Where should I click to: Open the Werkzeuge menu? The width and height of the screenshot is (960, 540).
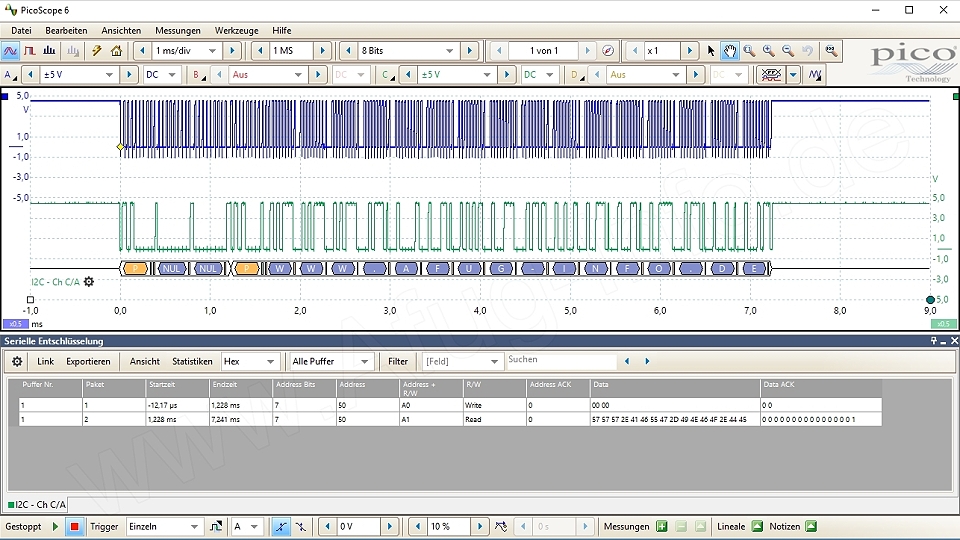coord(236,31)
